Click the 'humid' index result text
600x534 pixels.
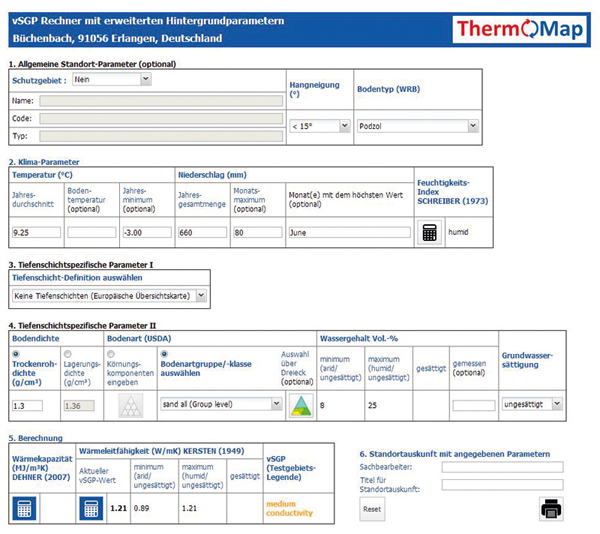458,232
